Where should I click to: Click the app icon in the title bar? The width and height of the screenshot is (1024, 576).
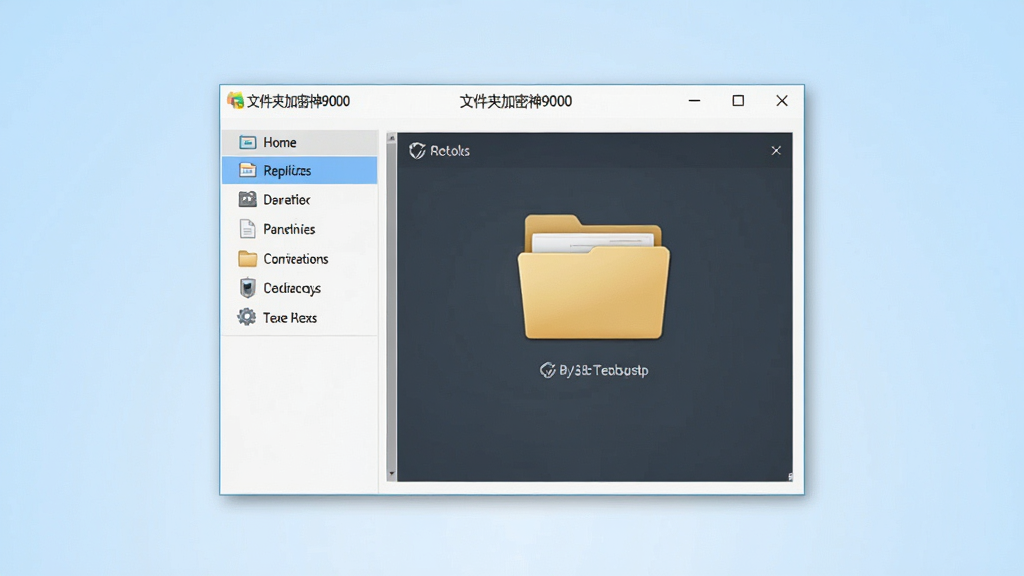[235, 101]
